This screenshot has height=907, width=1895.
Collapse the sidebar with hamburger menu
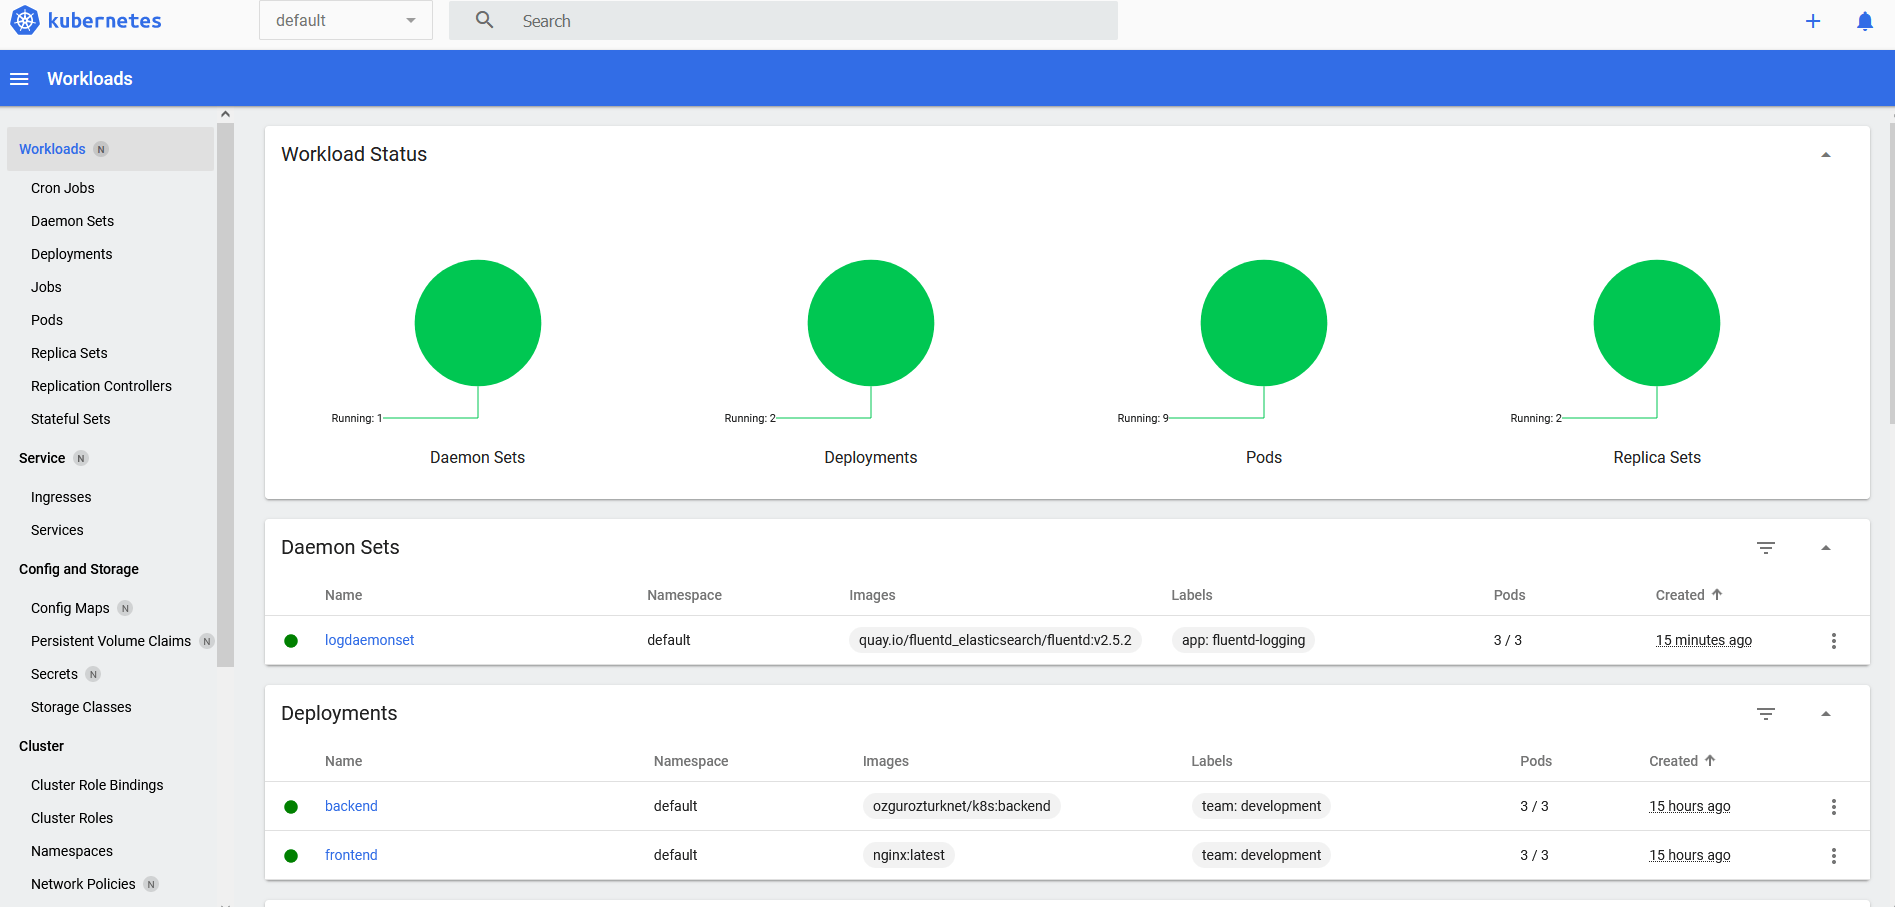point(19,78)
